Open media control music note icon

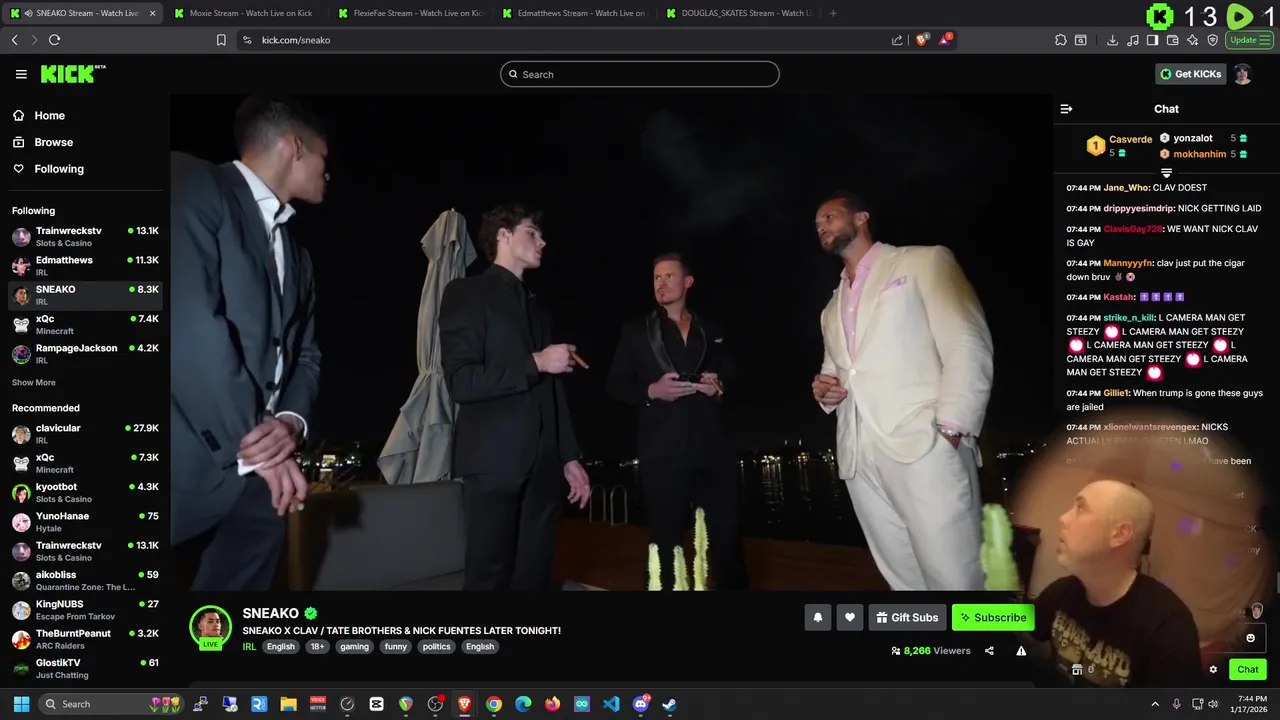pos(1132,40)
